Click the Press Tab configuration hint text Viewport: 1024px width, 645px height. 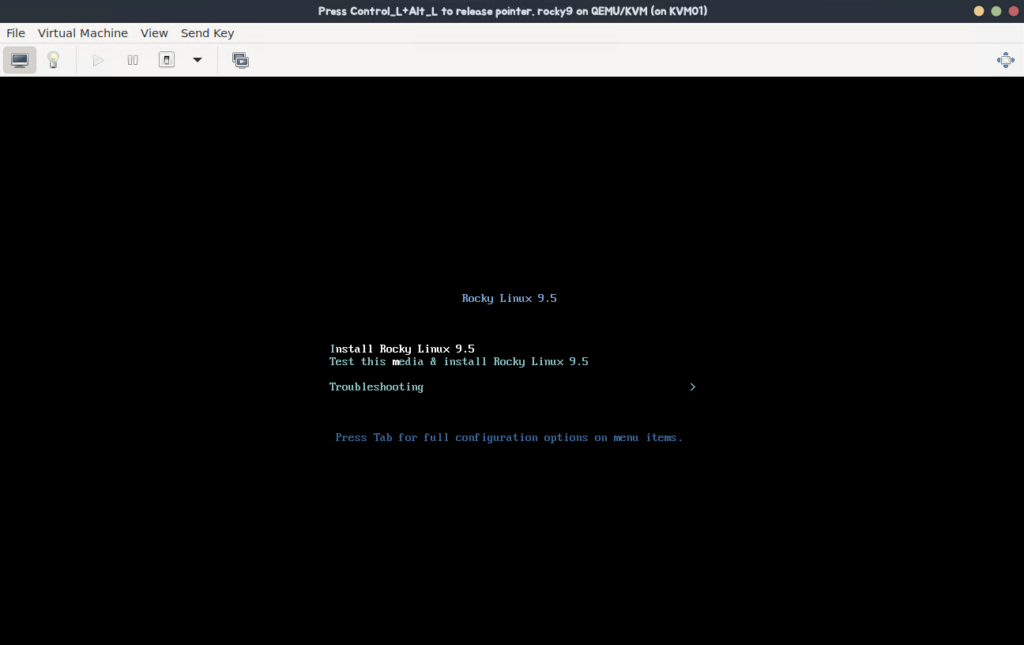(x=508, y=438)
